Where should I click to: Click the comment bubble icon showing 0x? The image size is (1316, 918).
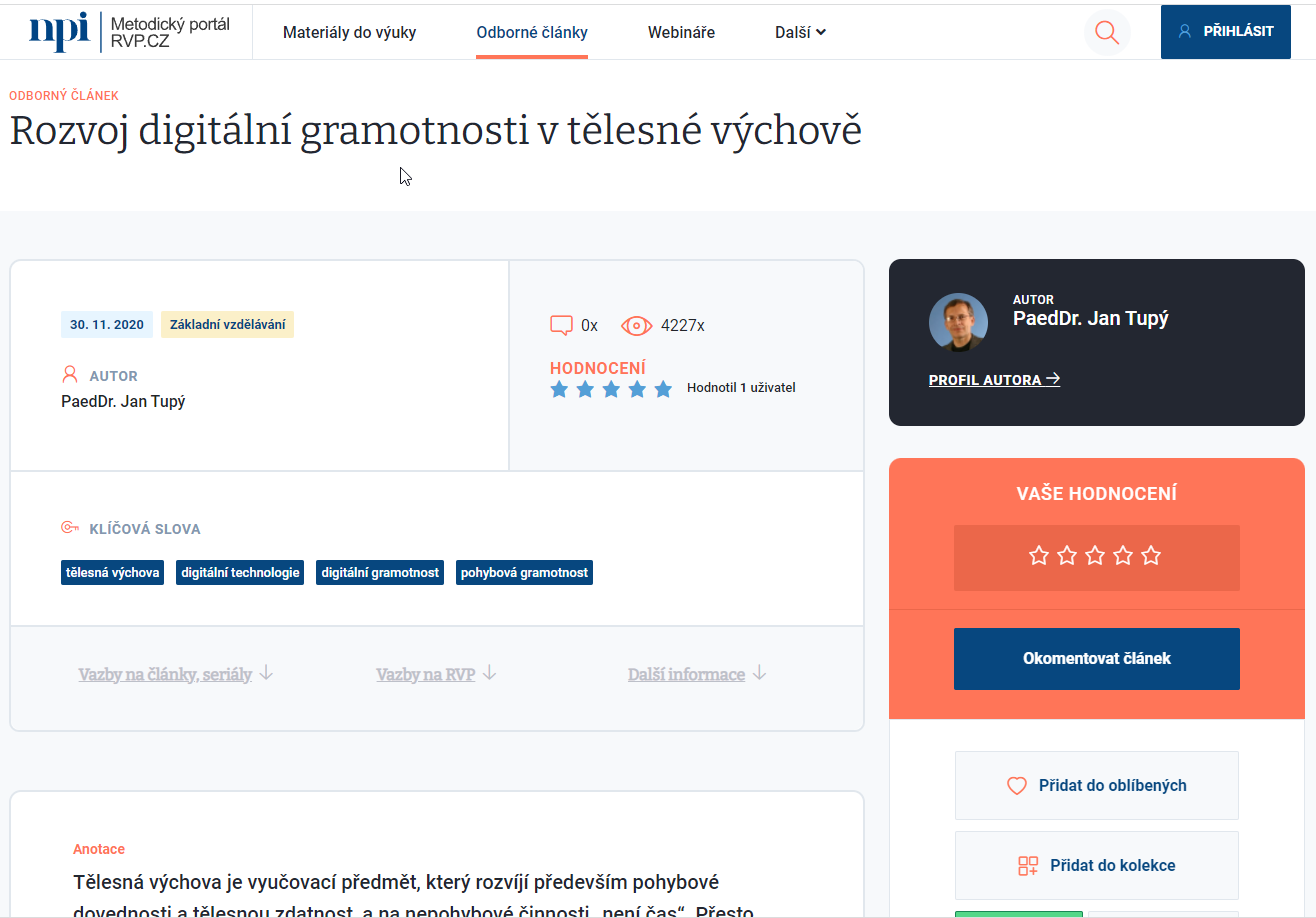coord(561,324)
